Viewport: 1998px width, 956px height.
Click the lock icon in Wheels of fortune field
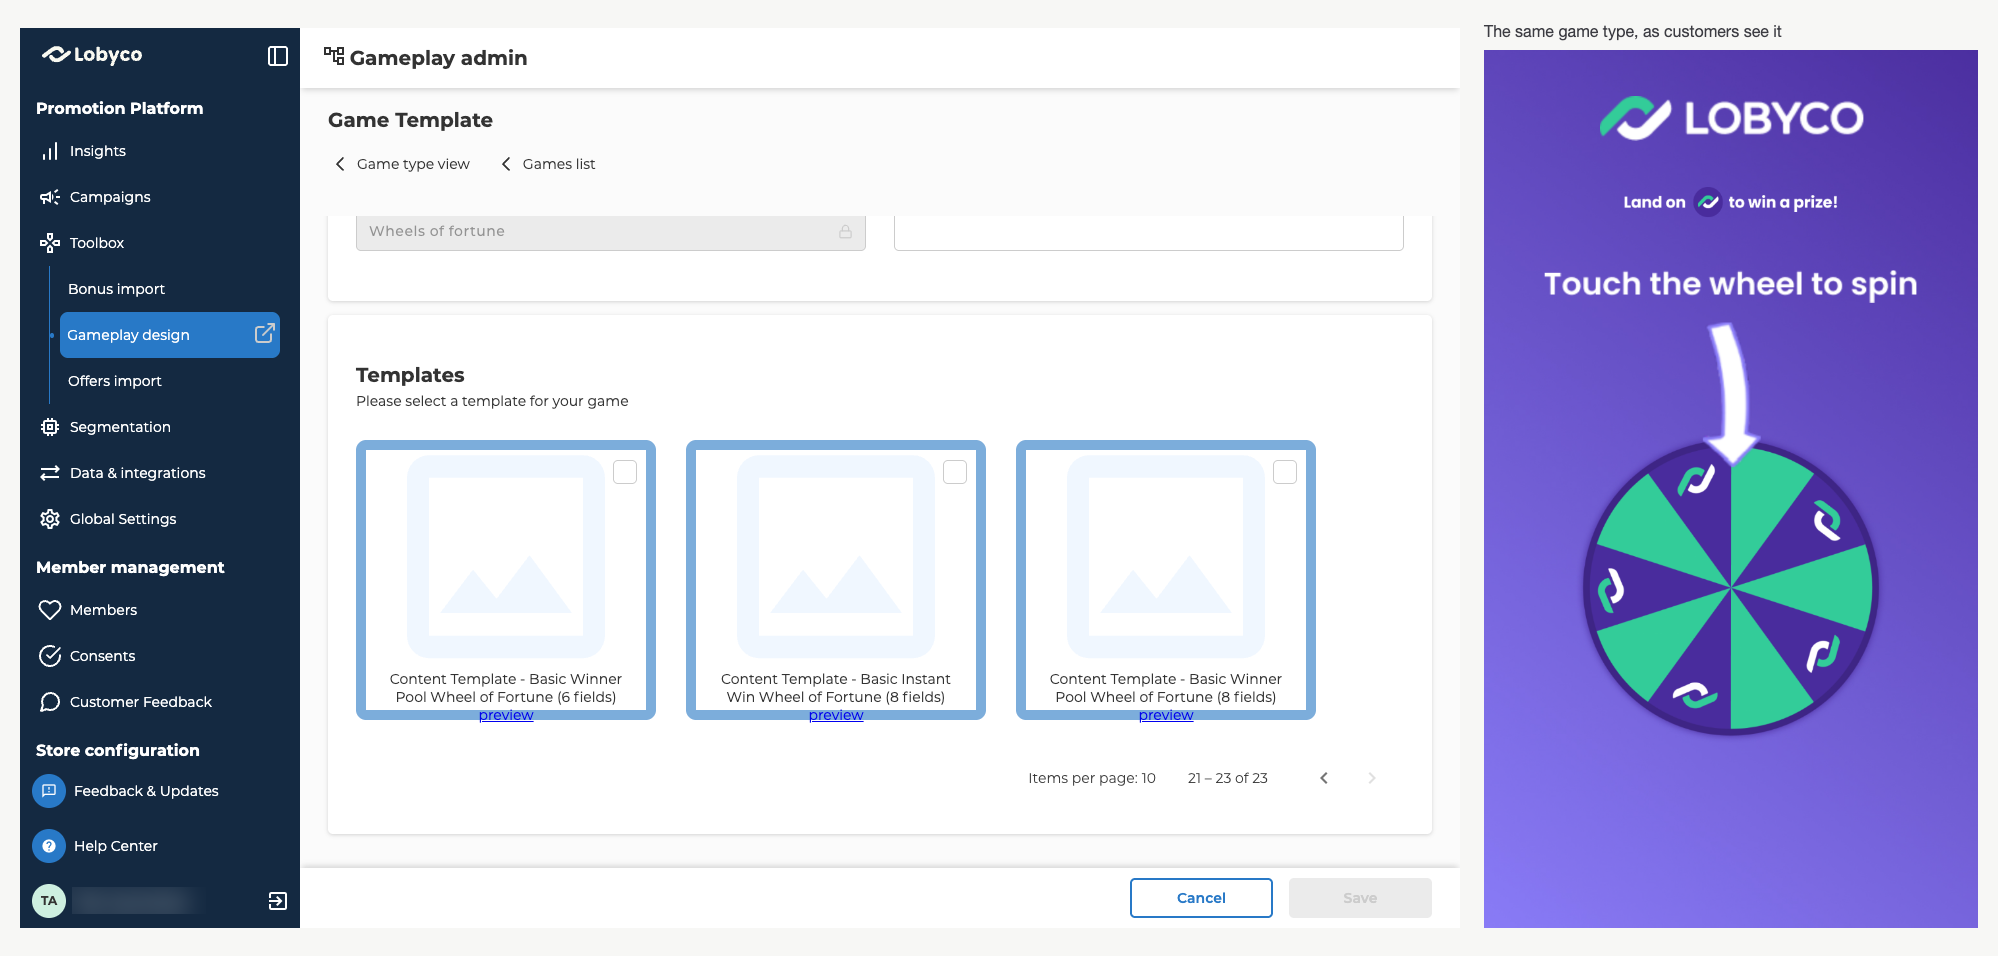coord(845,231)
